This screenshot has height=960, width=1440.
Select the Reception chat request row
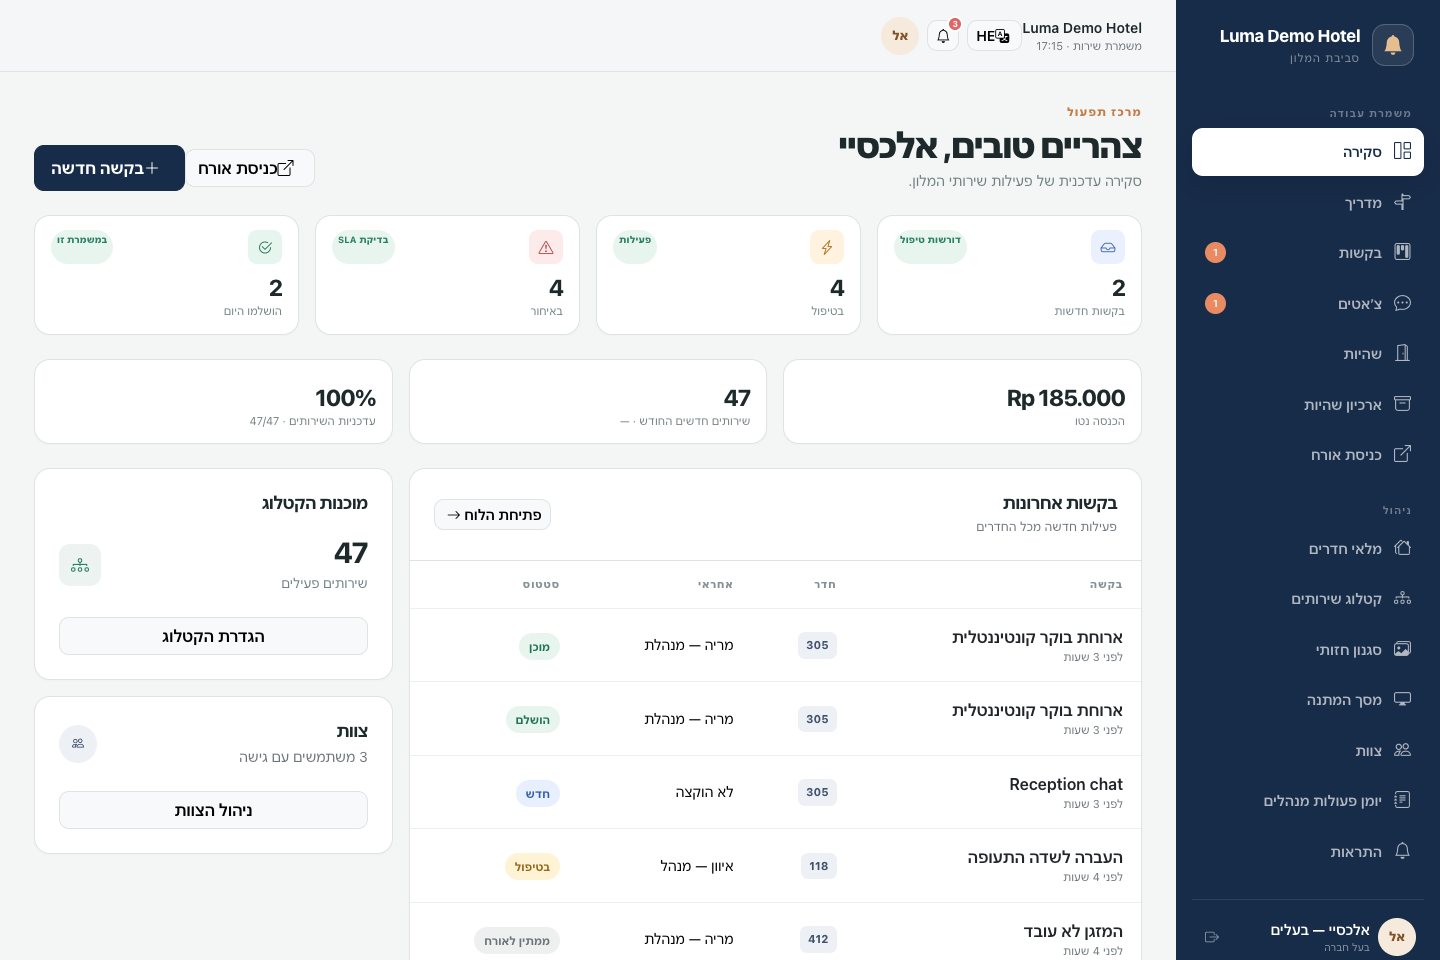[x=775, y=792]
